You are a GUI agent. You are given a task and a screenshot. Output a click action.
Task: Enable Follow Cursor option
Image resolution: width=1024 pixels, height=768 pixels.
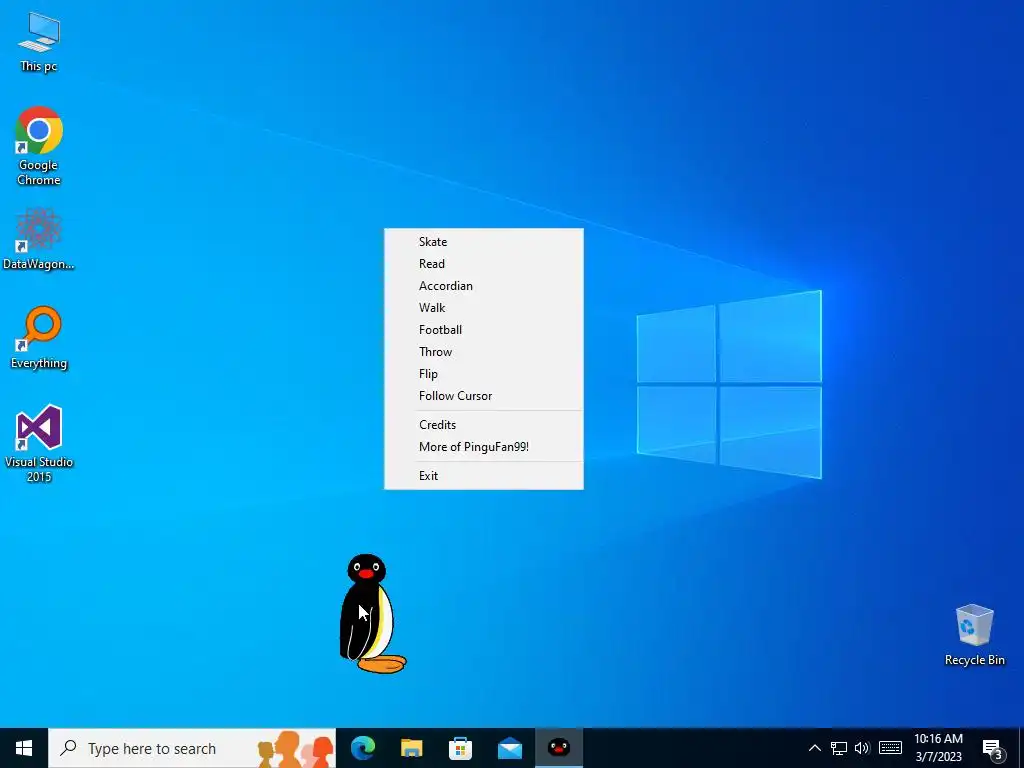483,396
